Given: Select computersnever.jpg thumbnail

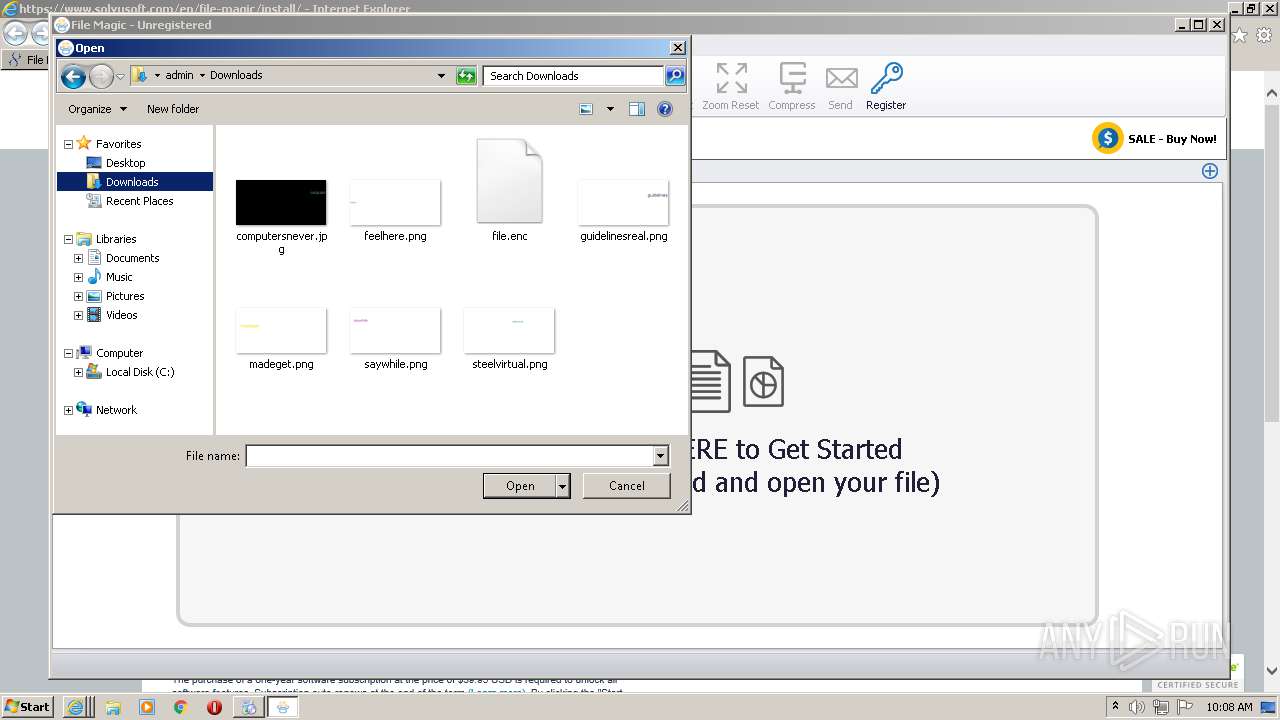Looking at the screenshot, I should pos(281,202).
